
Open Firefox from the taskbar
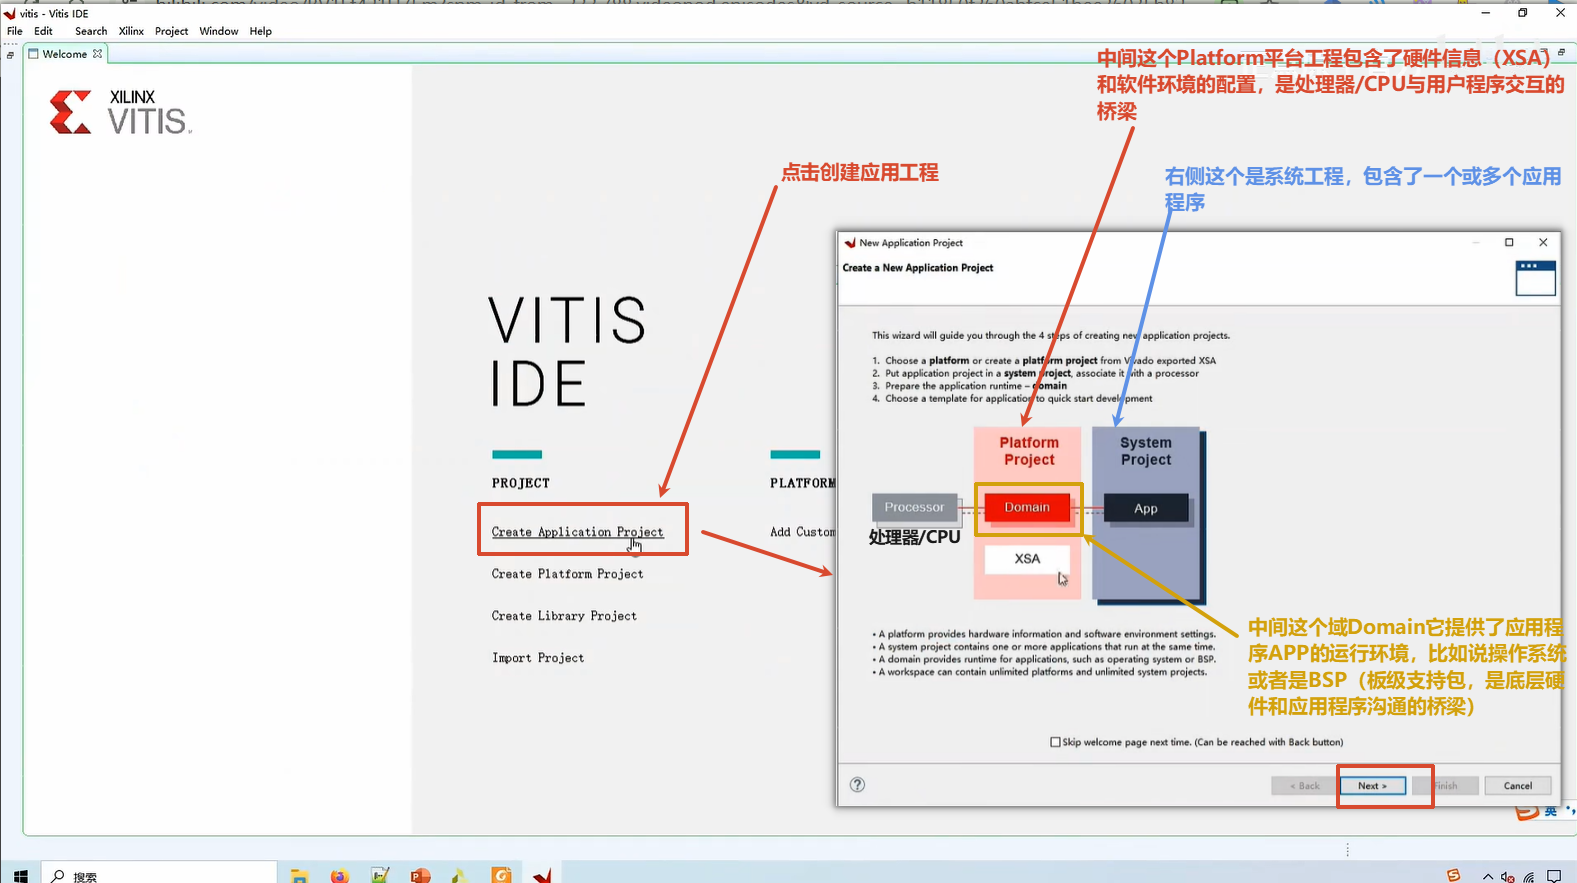tap(340, 876)
